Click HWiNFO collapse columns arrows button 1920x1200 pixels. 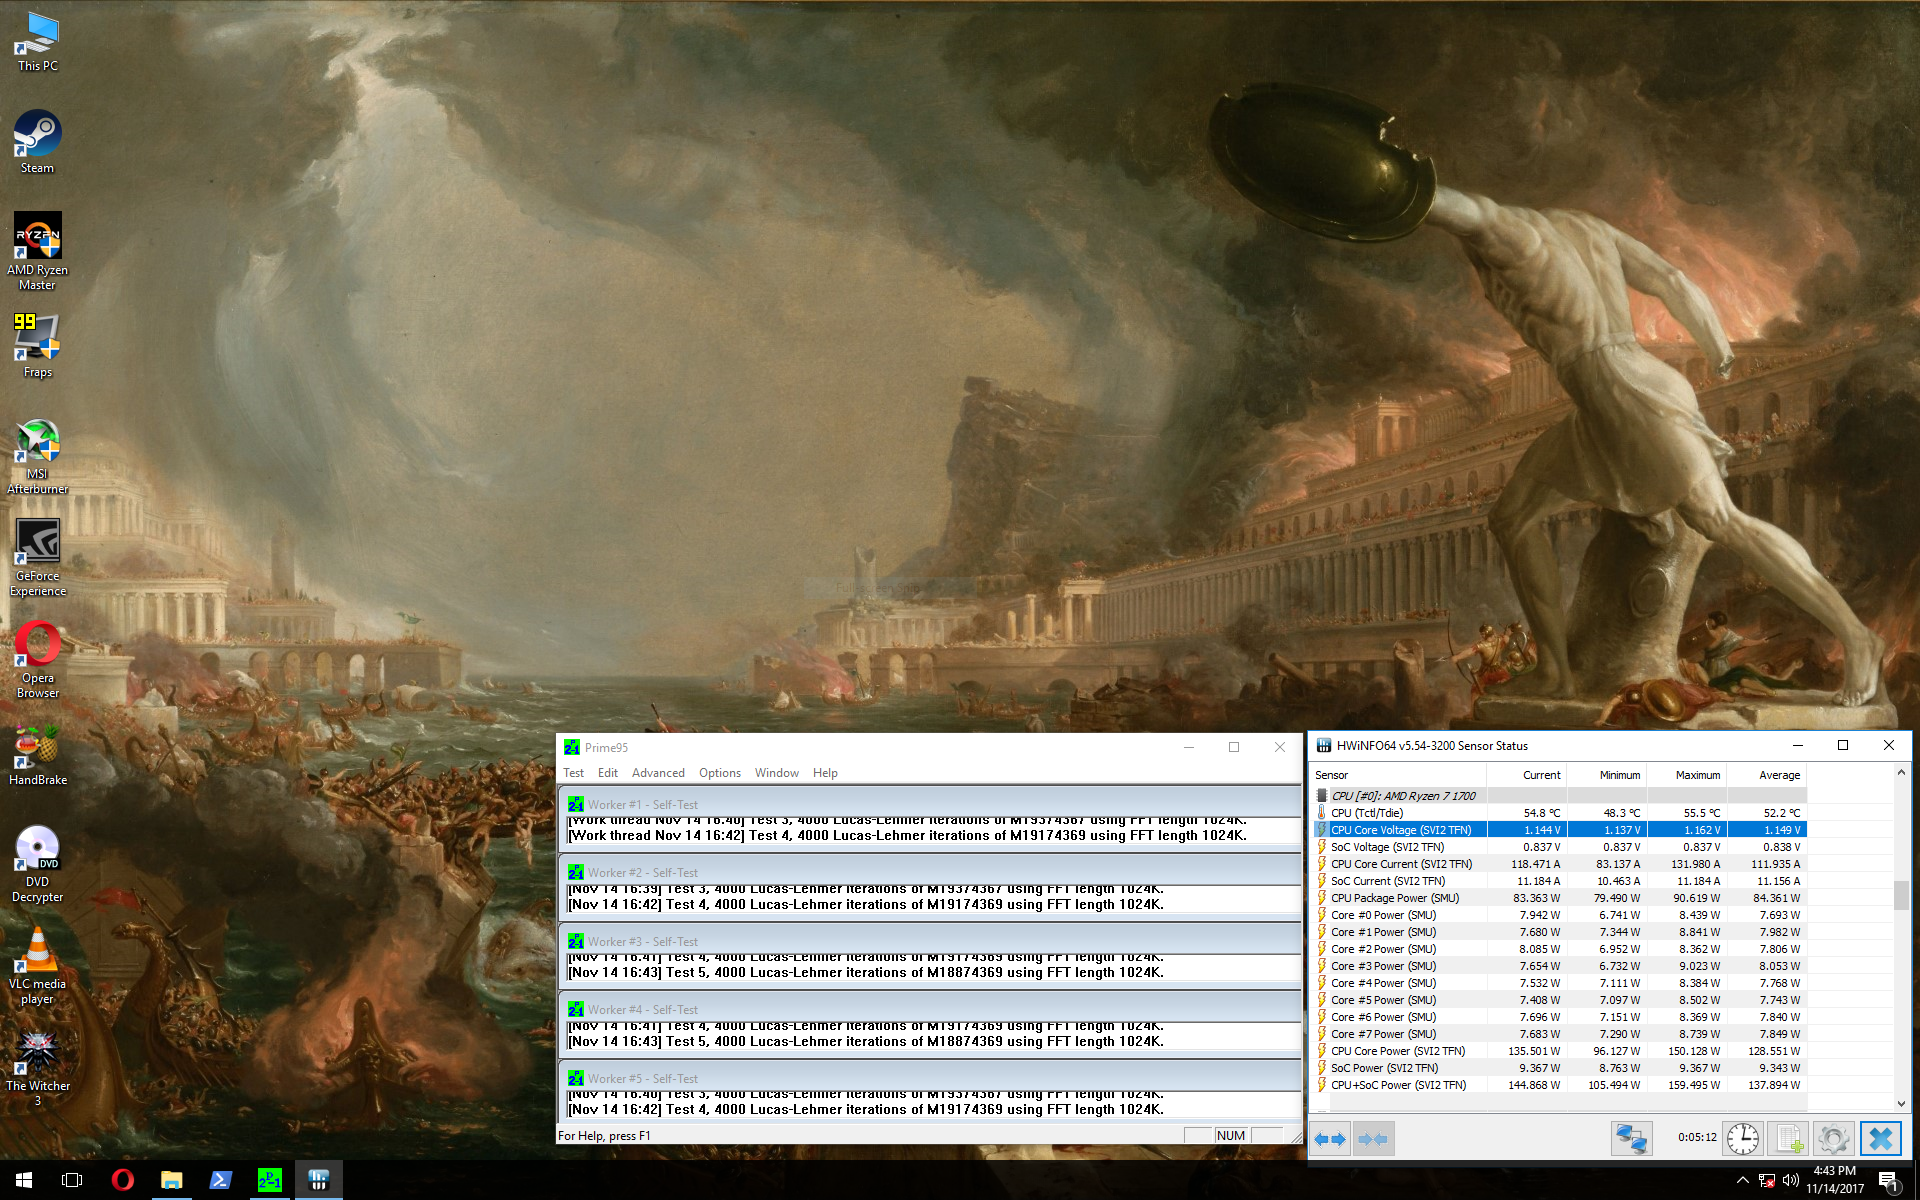tap(1373, 1139)
